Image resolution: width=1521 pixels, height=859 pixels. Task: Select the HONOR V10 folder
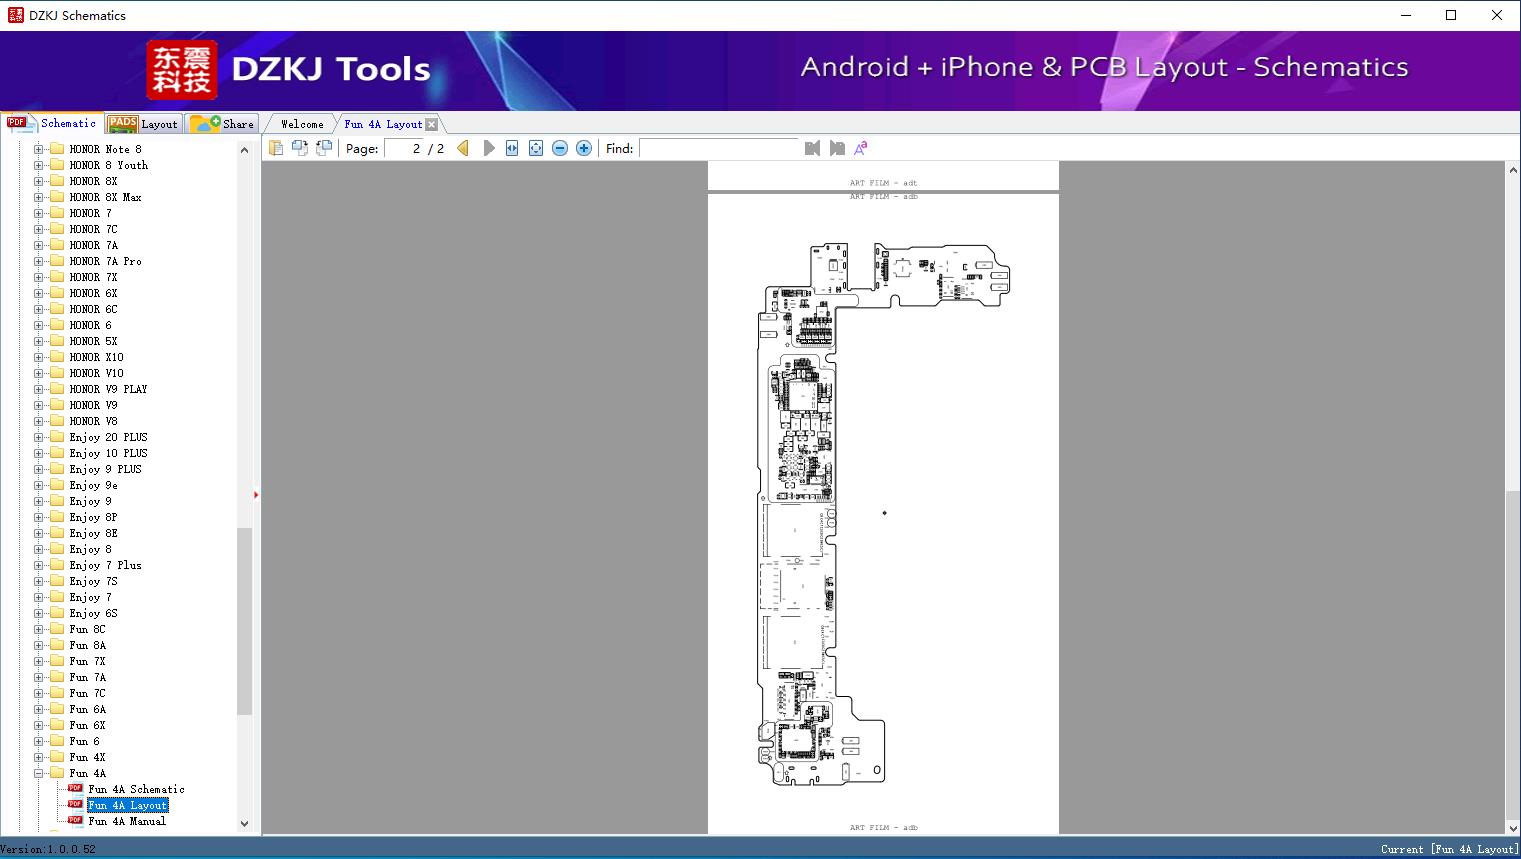[96, 373]
